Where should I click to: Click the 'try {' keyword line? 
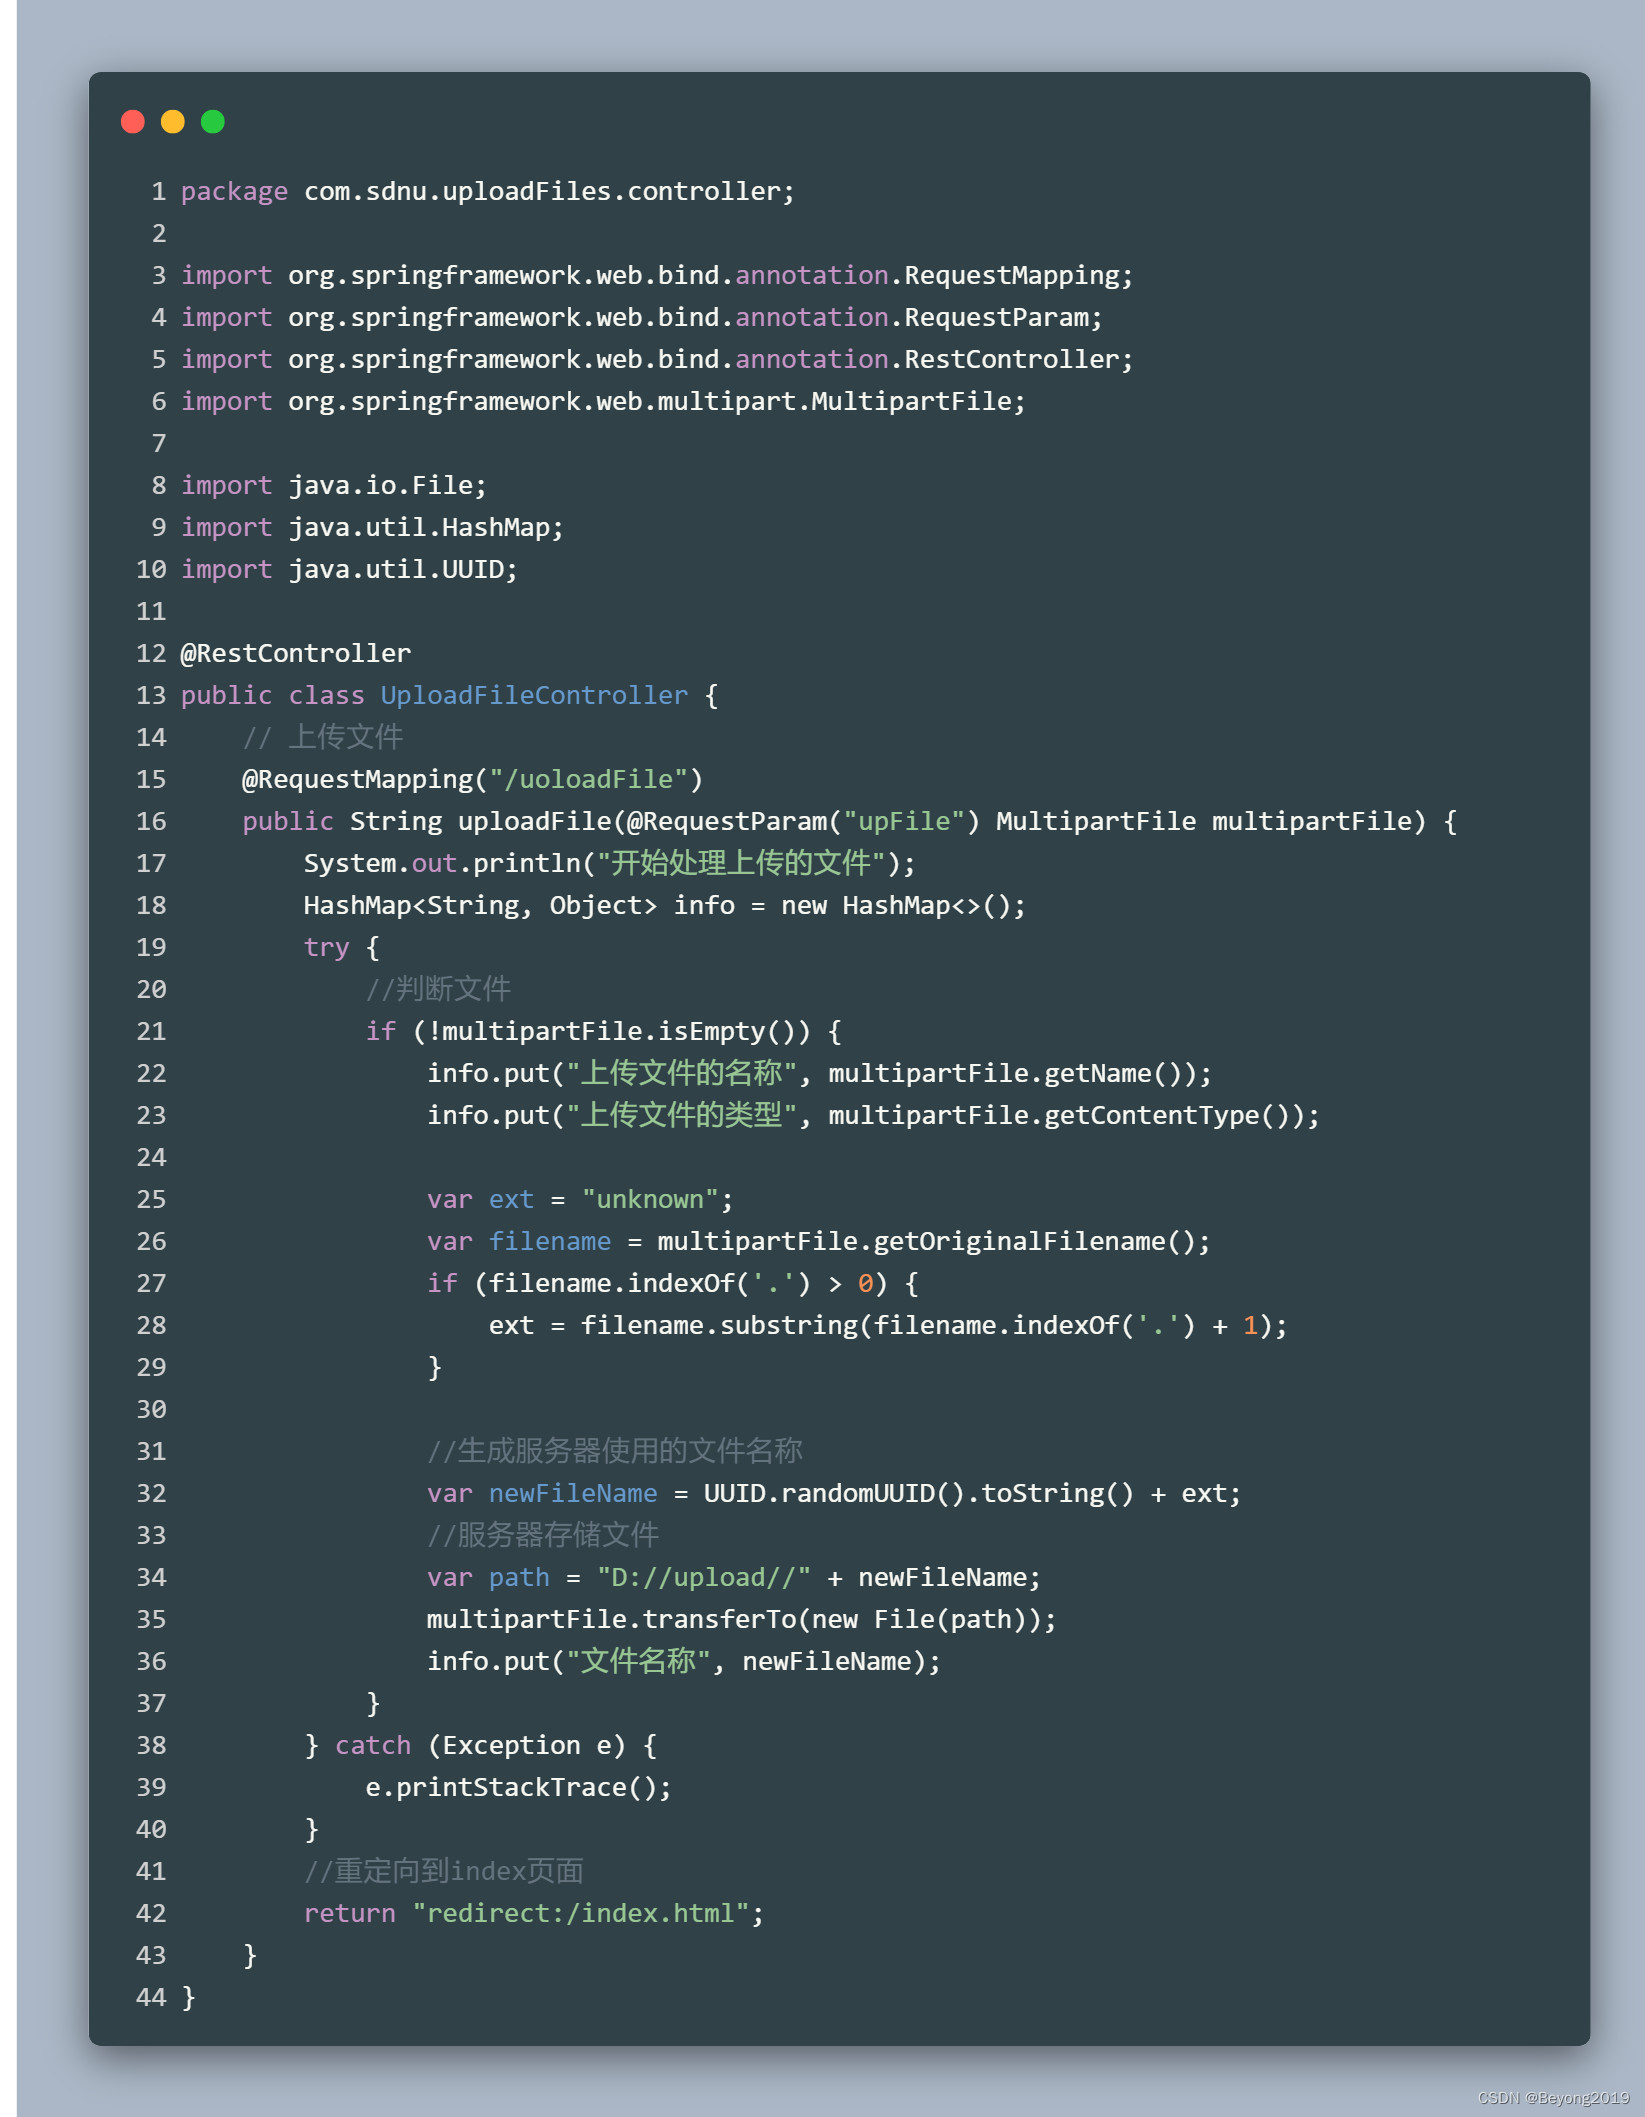coord(341,947)
